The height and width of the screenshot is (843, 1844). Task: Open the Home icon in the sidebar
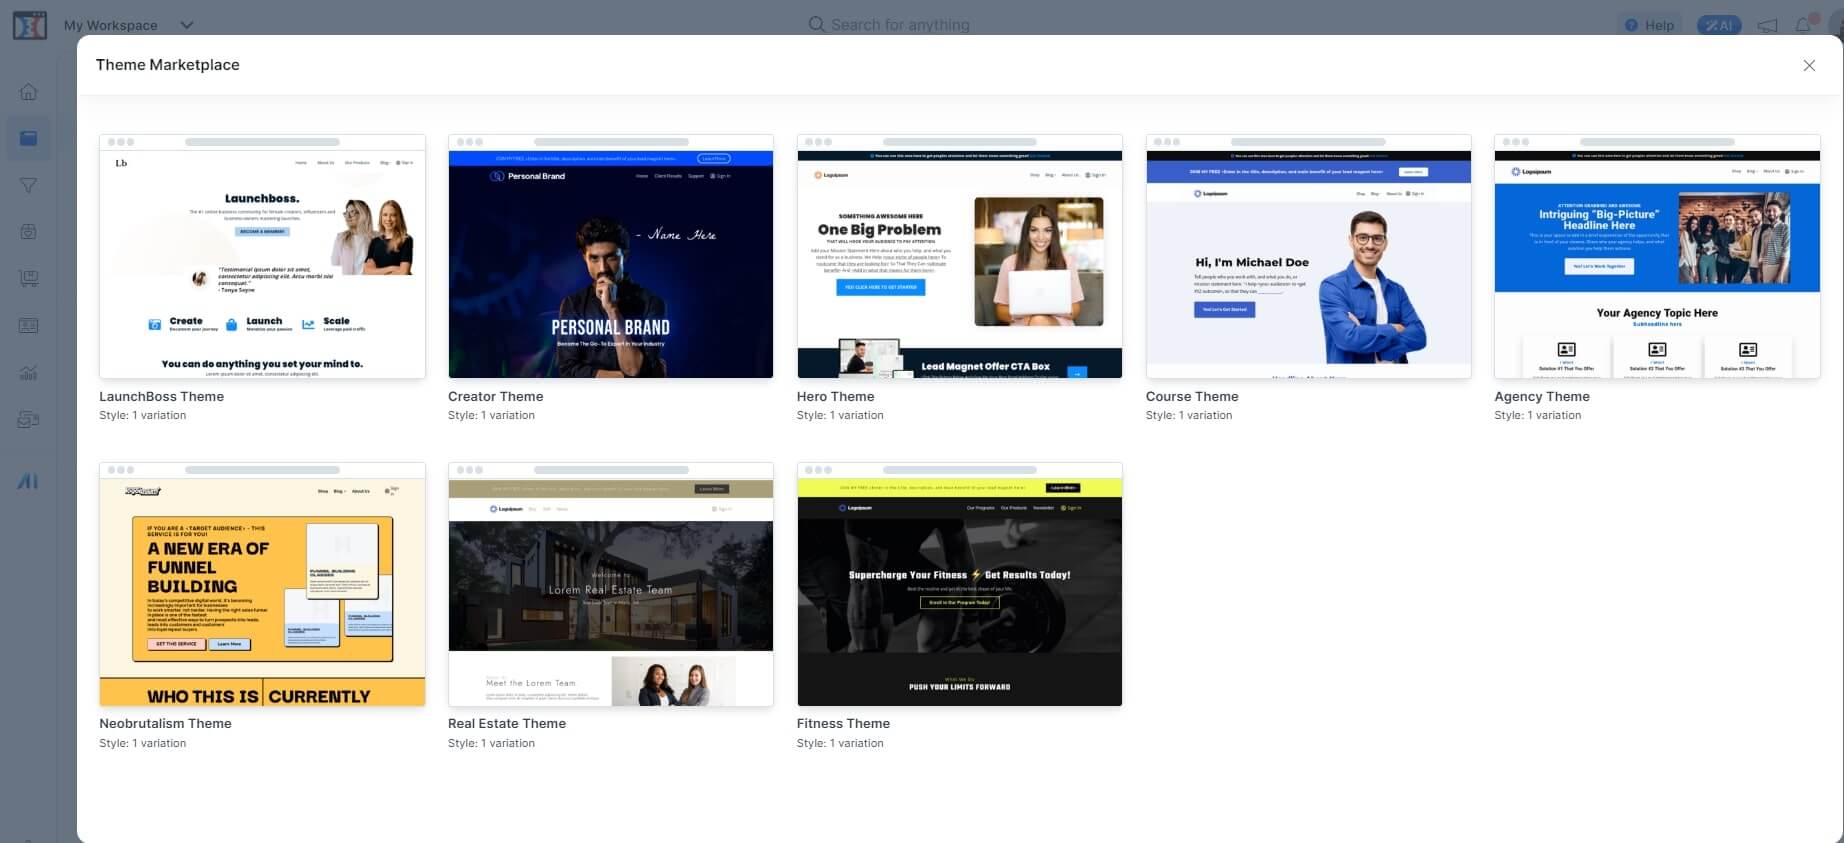point(29,92)
